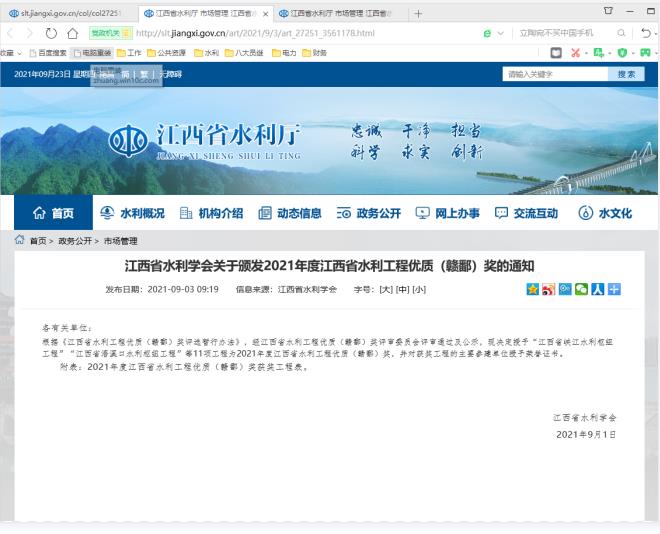Share to Renren icon

click(598, 289)
